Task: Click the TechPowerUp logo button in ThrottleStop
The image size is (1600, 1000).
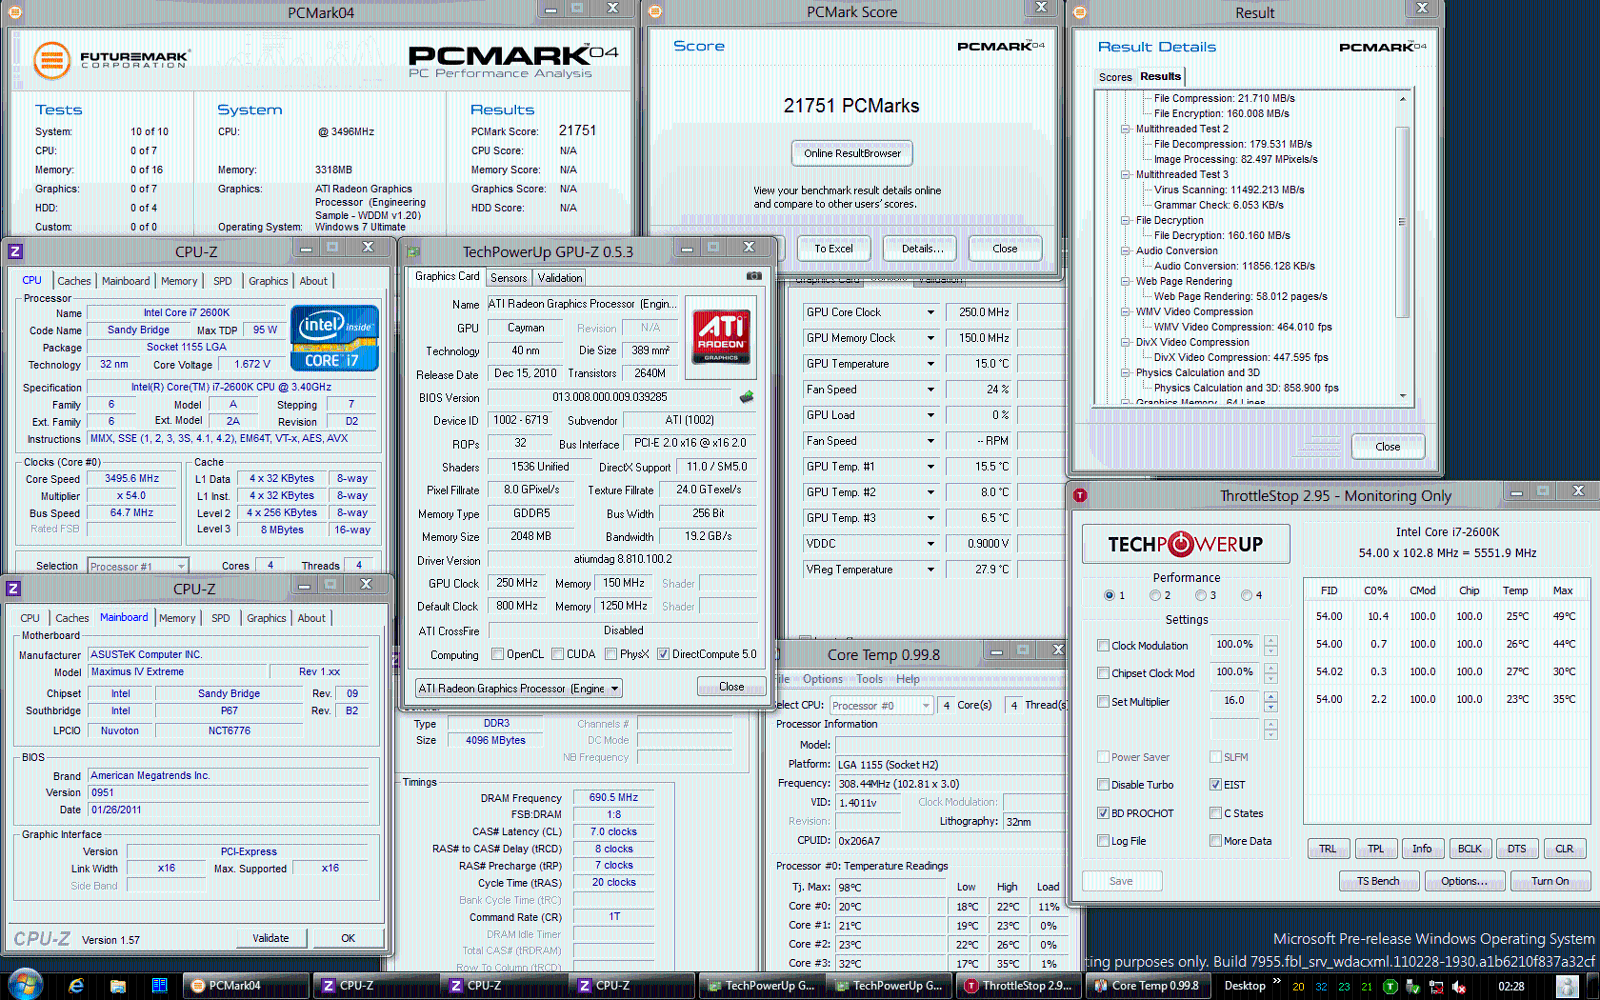Action: pyautogui.click(x=1186, y=544)
